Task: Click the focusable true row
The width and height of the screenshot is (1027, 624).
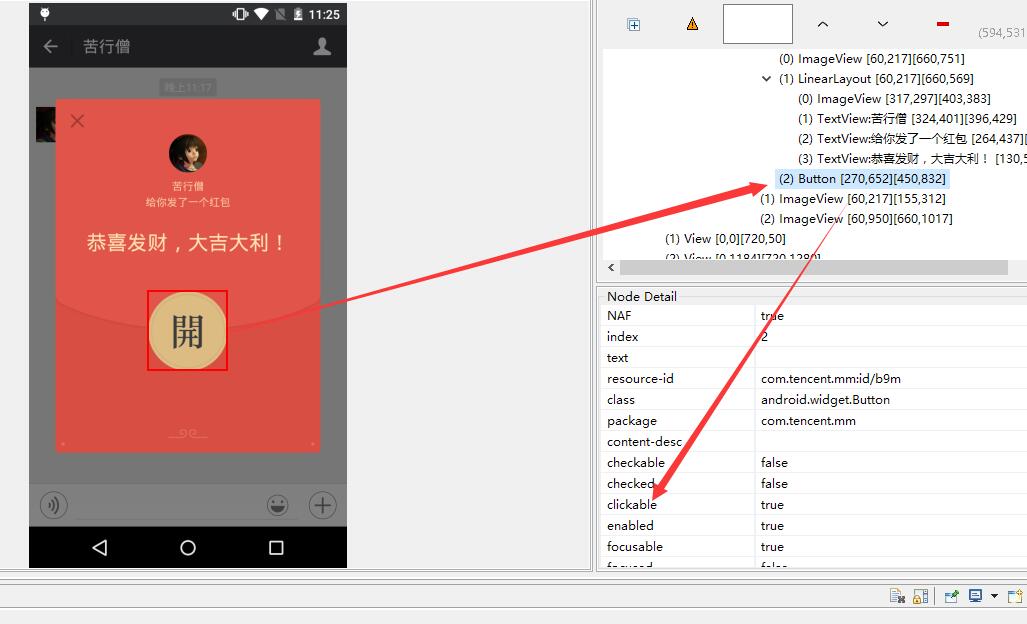Action: click(x=813, y=546)
